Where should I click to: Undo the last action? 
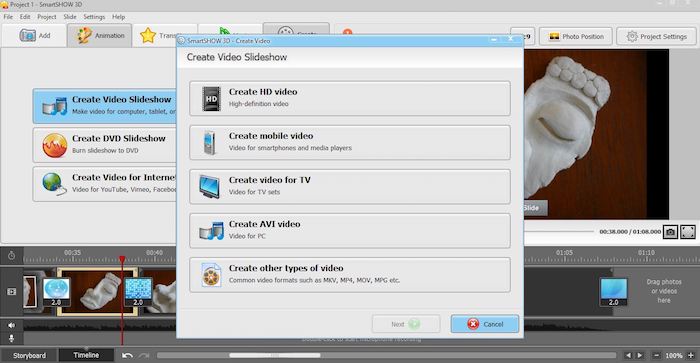tap(127, 355)
